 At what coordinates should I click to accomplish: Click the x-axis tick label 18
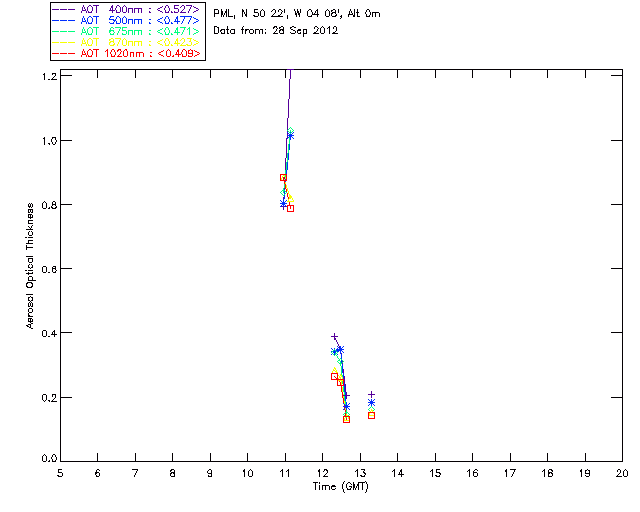(548, 473)
